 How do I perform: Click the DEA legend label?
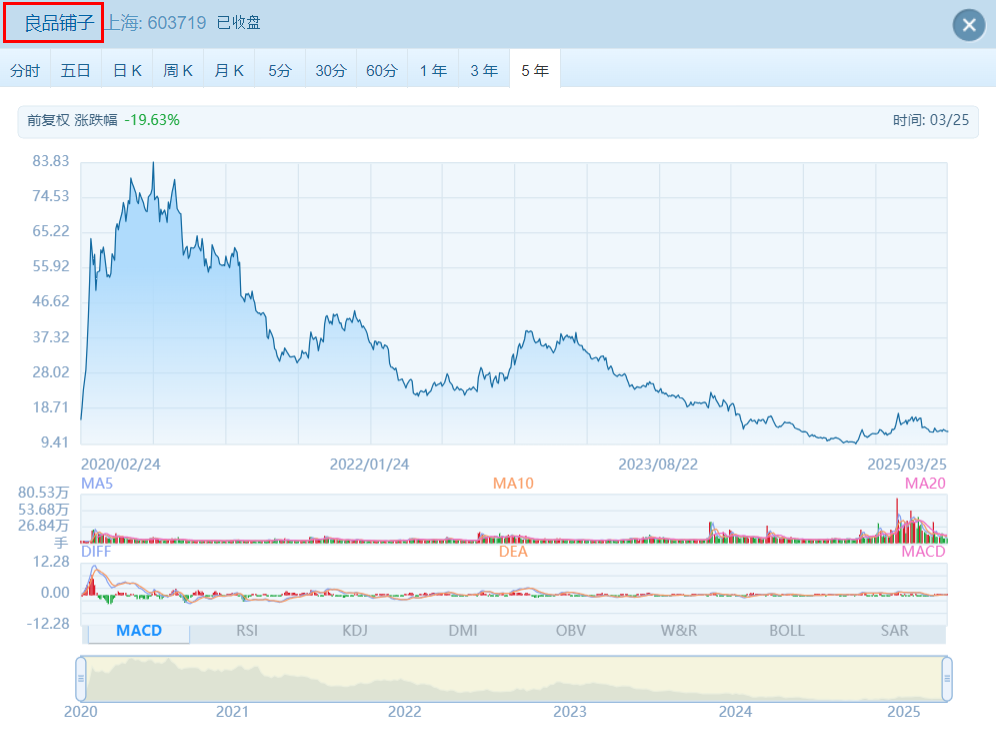(513, 551)
